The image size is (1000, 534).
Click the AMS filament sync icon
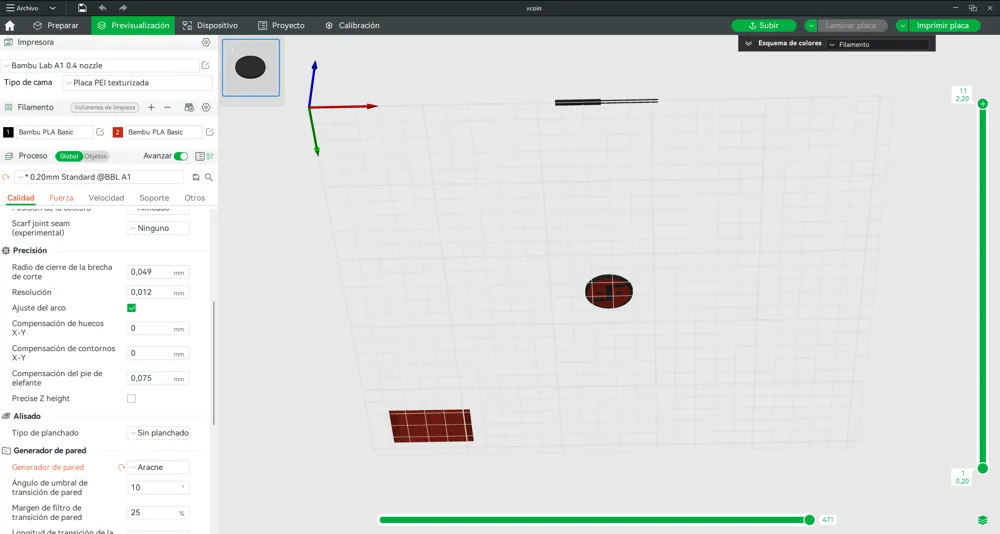189,107
